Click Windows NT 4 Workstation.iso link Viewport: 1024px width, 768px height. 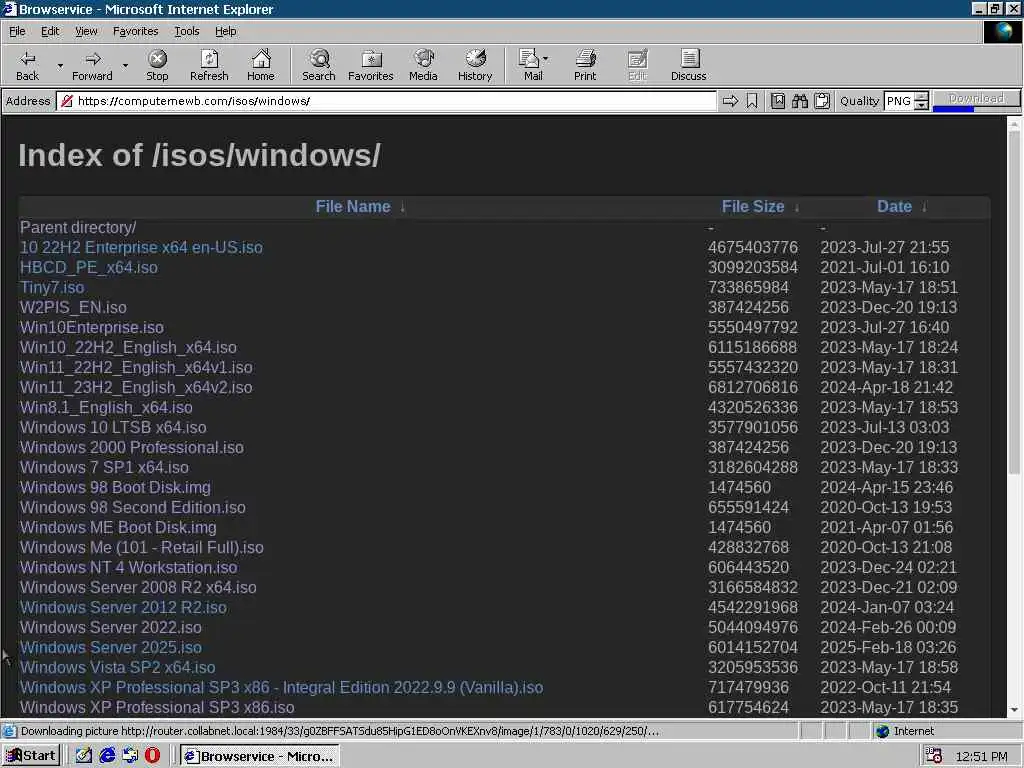[x=129, y=568]
